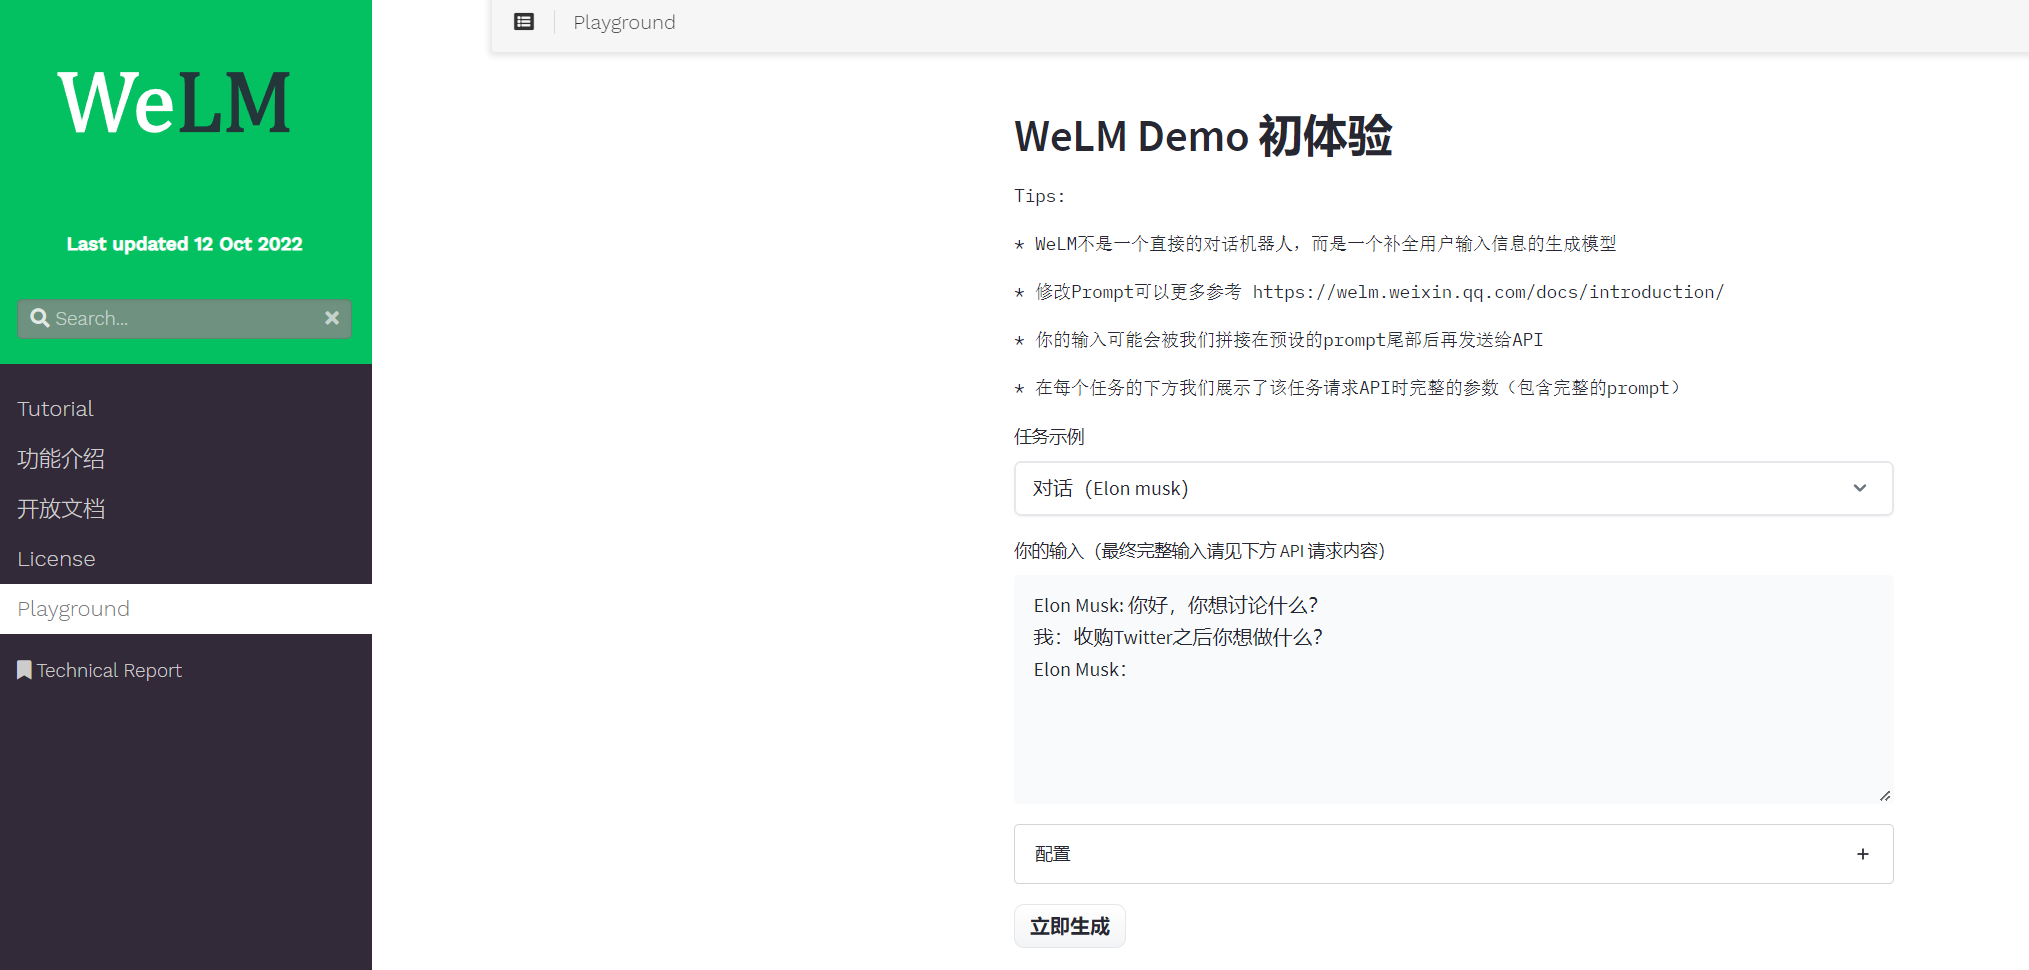Screen dimensions: 2029x970
Task: Select Playground in the sidebar
Action: pyautogui.click(x=186, y=609)
